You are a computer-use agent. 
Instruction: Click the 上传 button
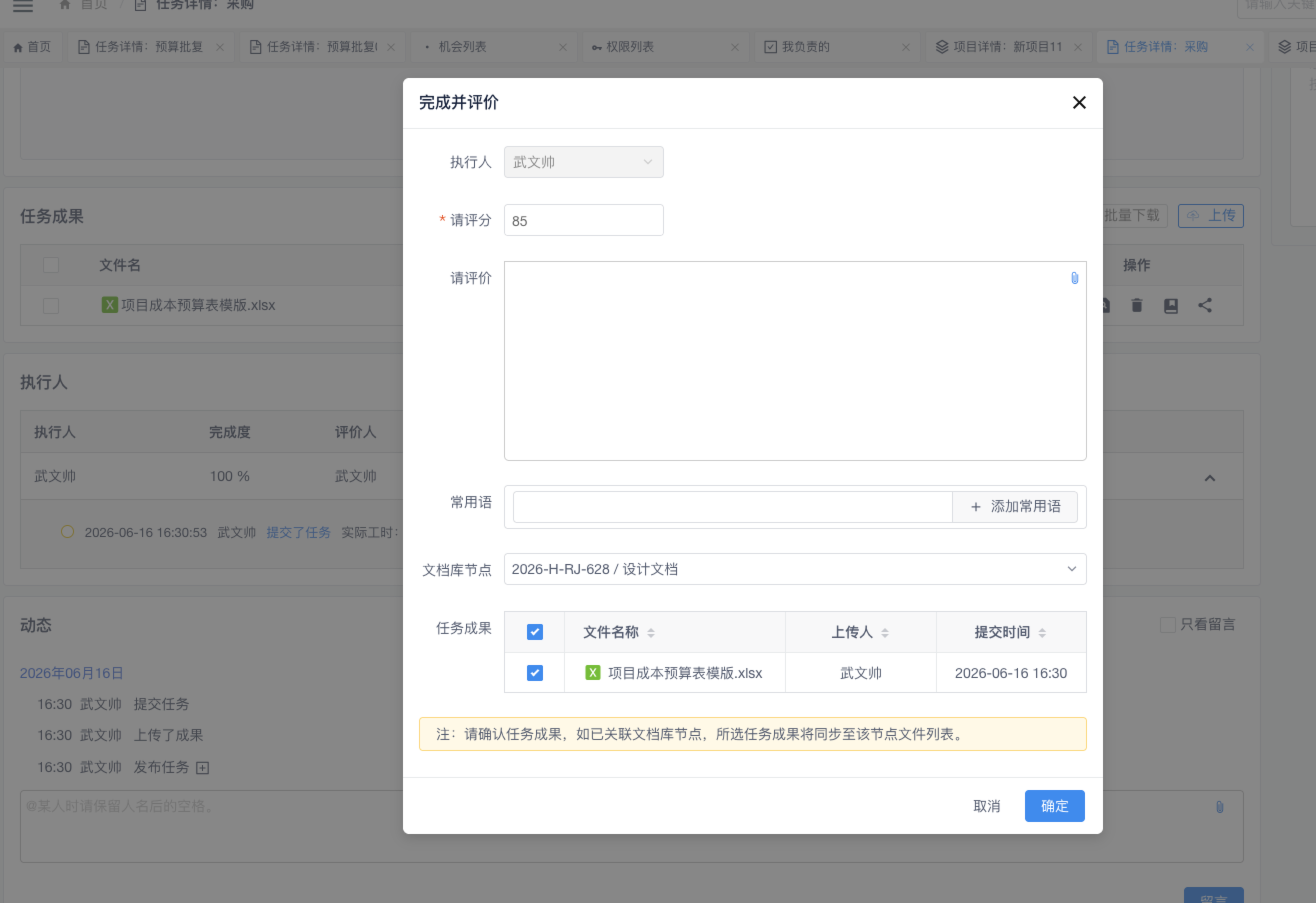(x=1211, y=215)
